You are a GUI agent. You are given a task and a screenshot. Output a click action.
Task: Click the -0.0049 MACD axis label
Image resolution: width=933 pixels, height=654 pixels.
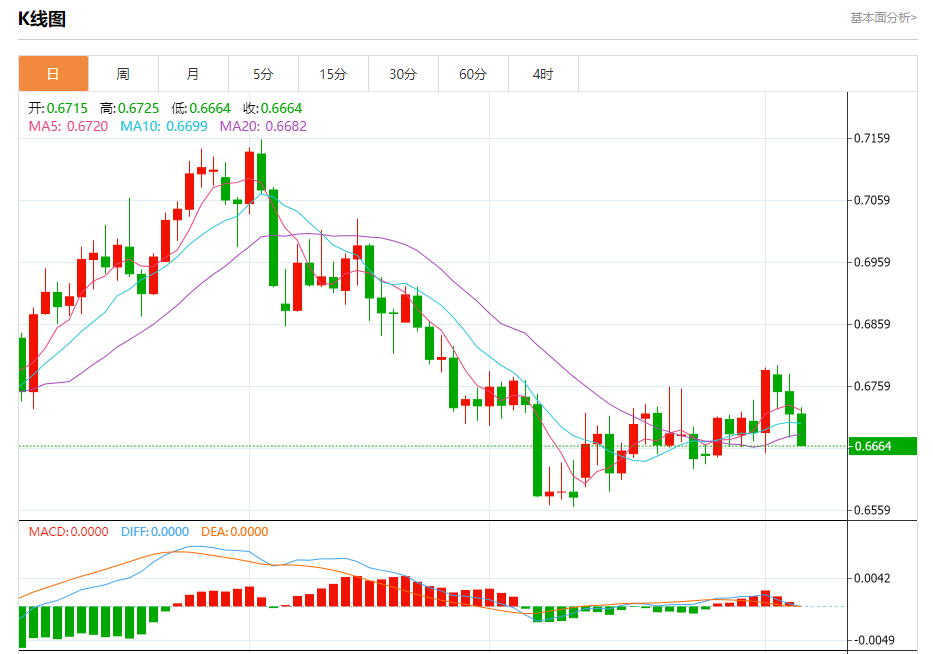[874, 640]
